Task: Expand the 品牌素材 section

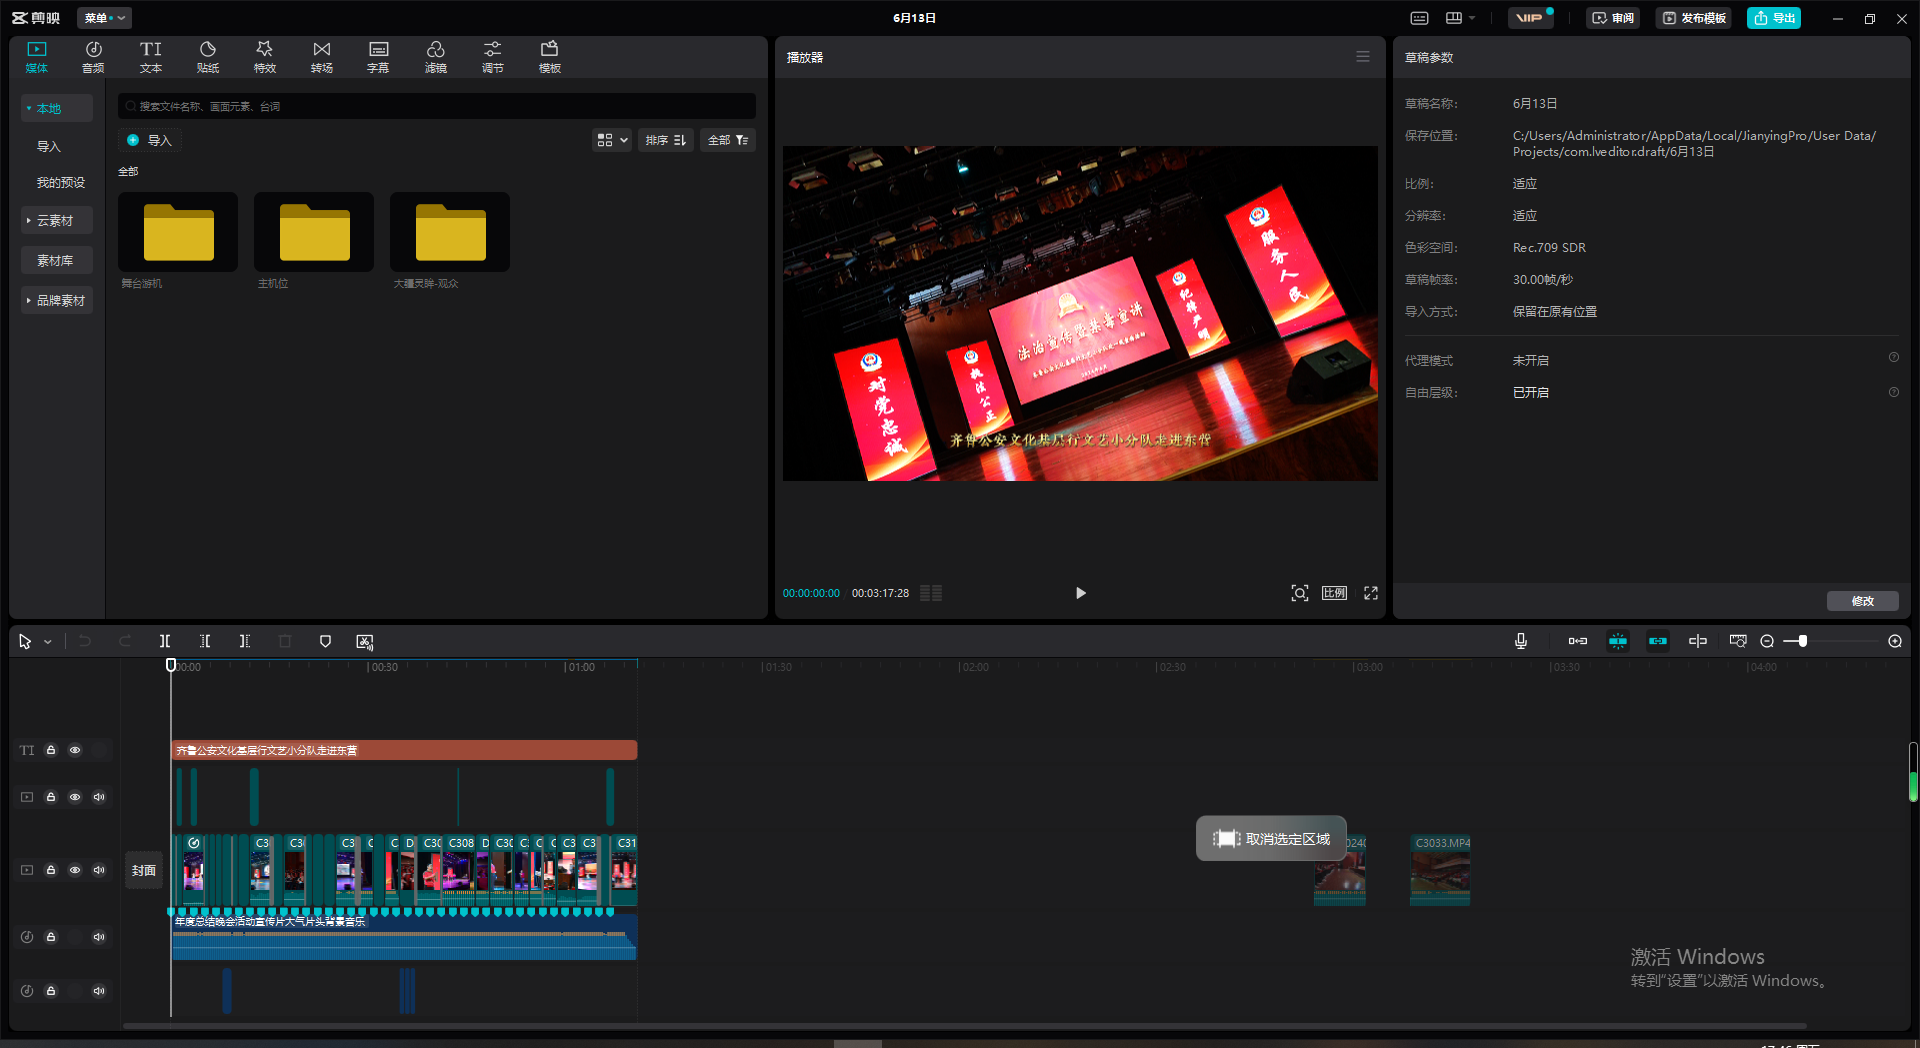Action: [57, 300]
